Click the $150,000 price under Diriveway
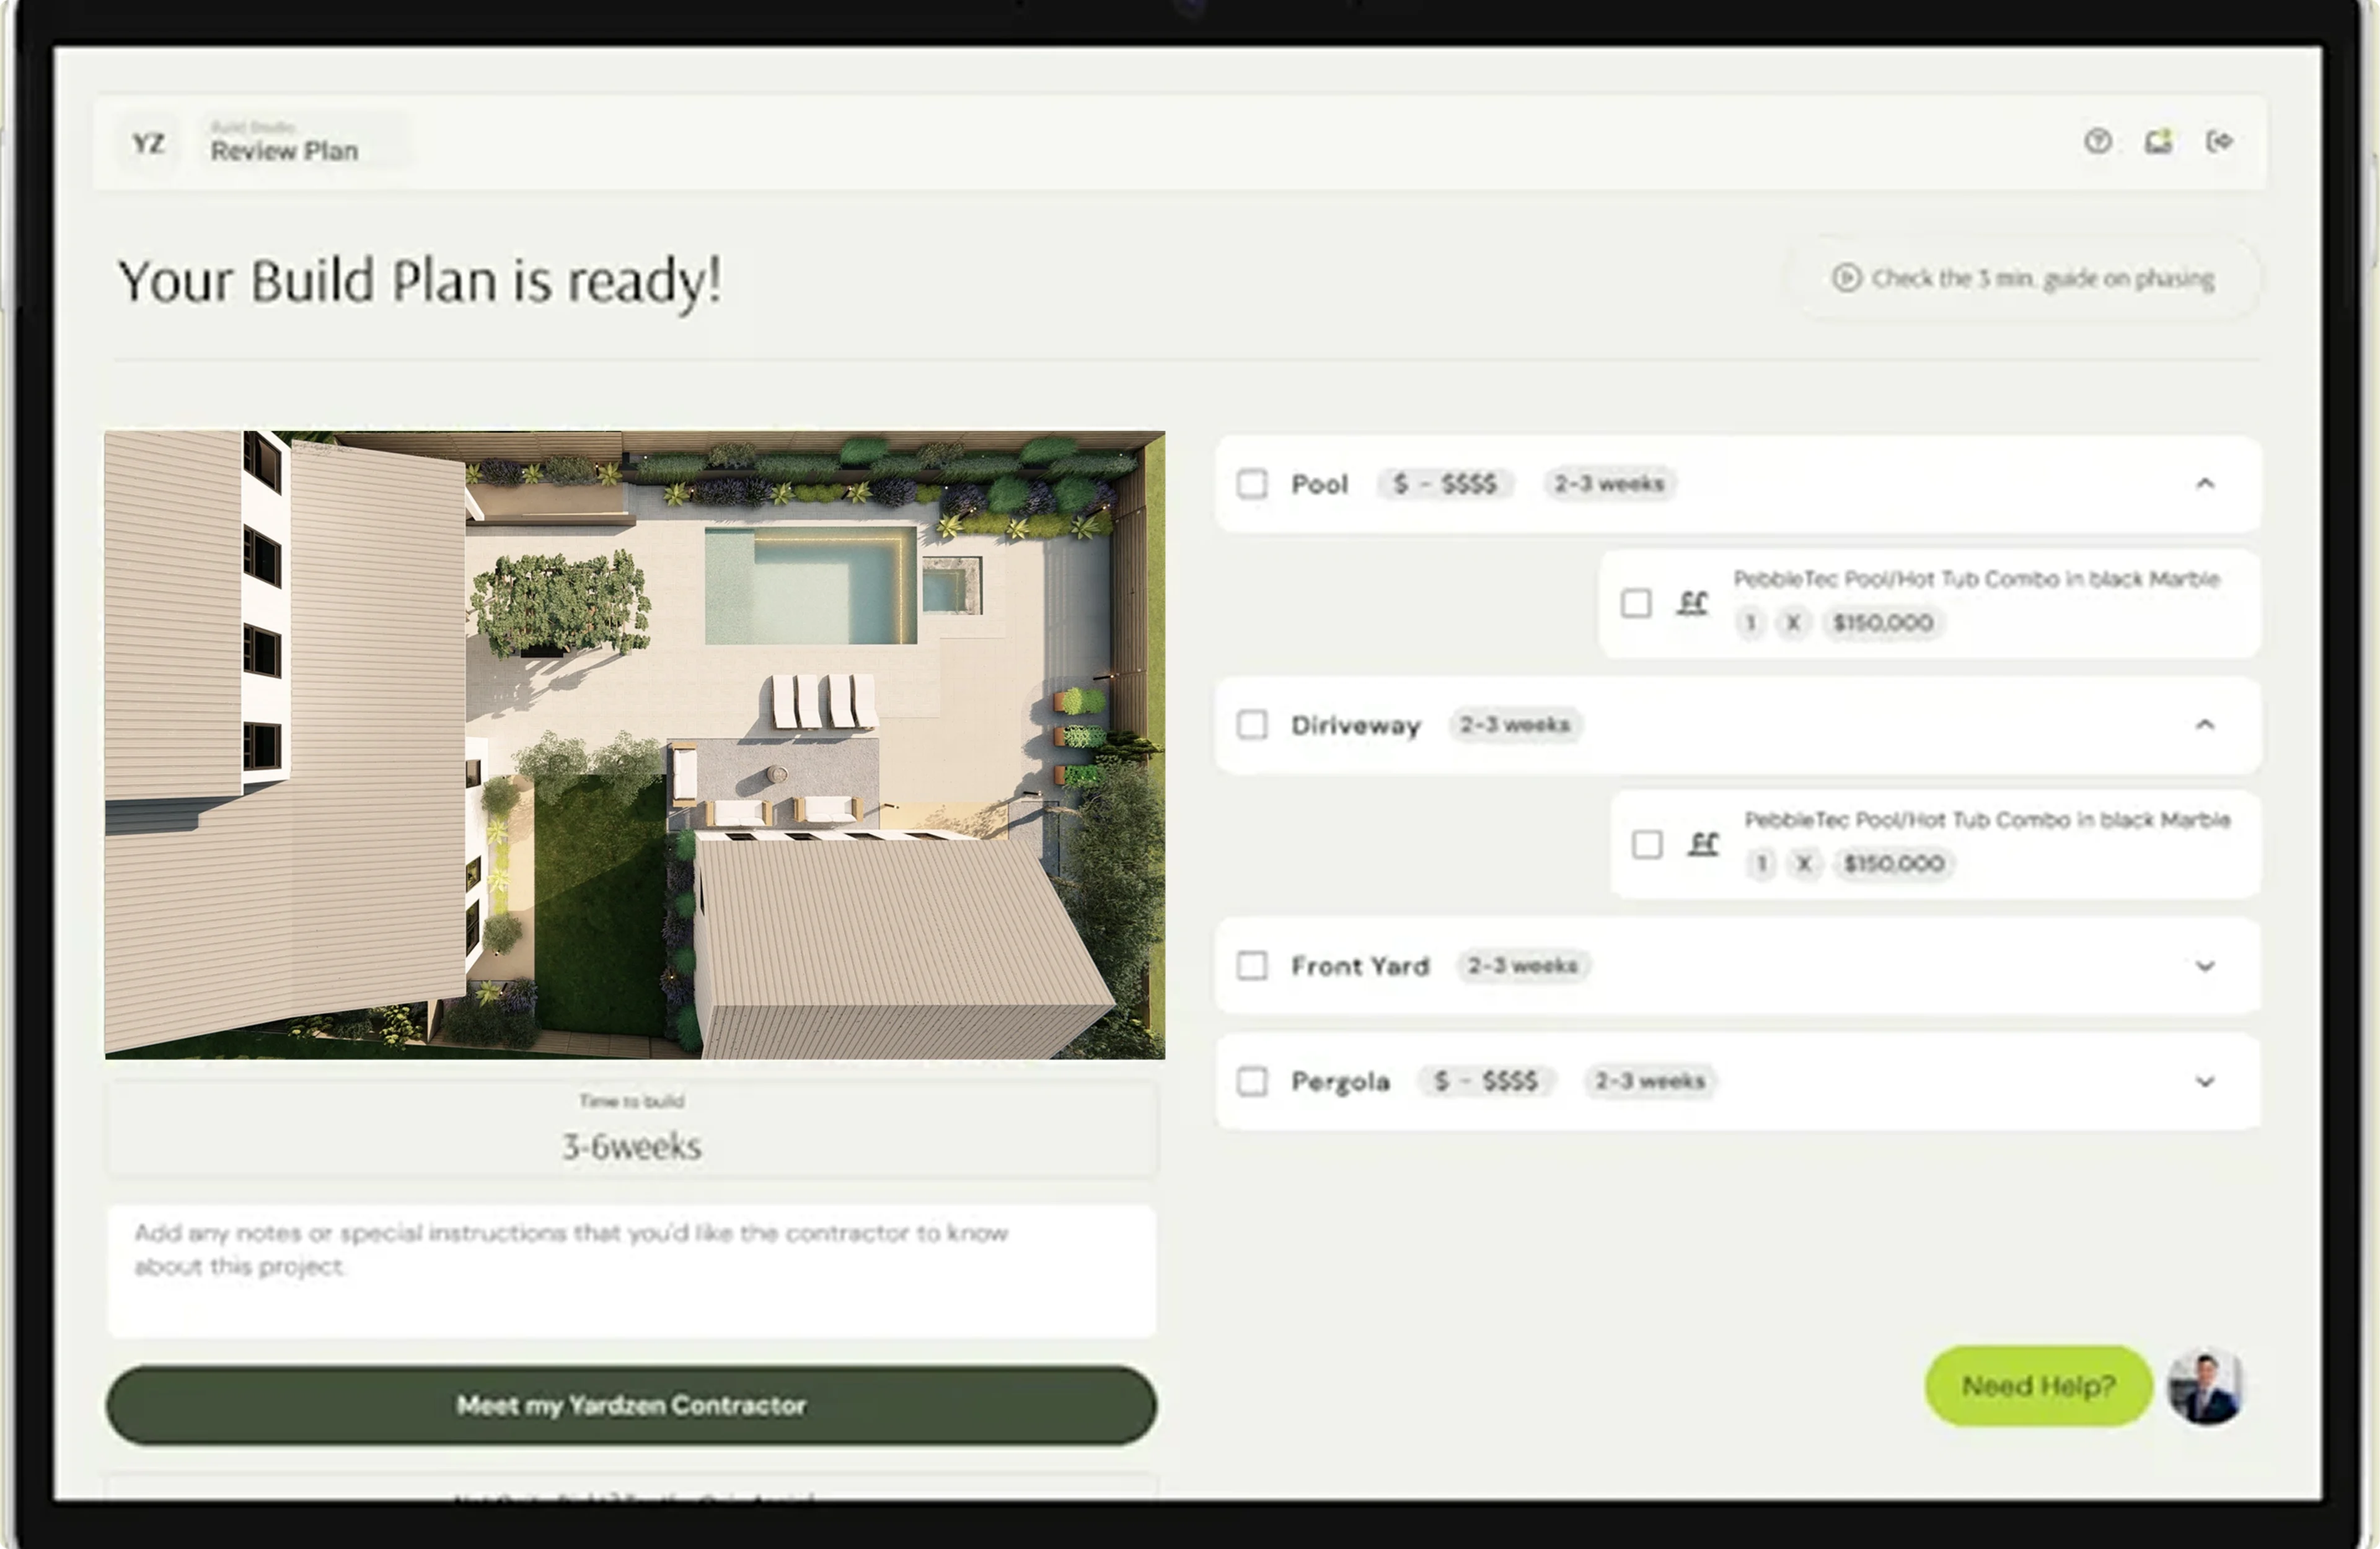This screenshot has width=2380, height=1549. tap(1893, 864)
